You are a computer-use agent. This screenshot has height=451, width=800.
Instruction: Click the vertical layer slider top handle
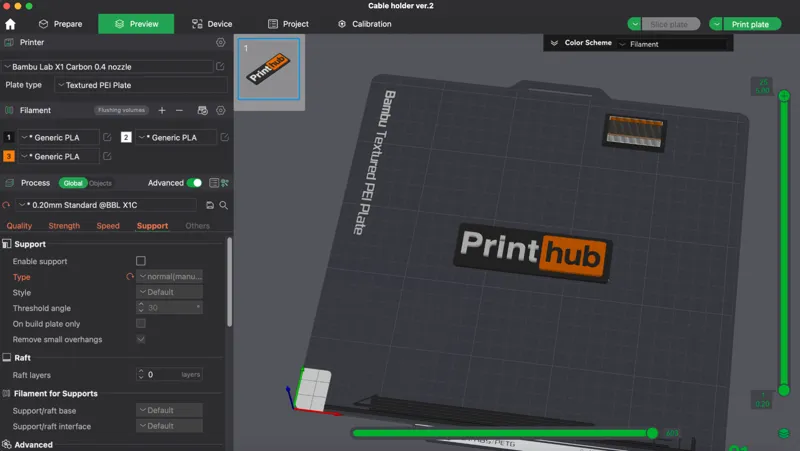784,95
